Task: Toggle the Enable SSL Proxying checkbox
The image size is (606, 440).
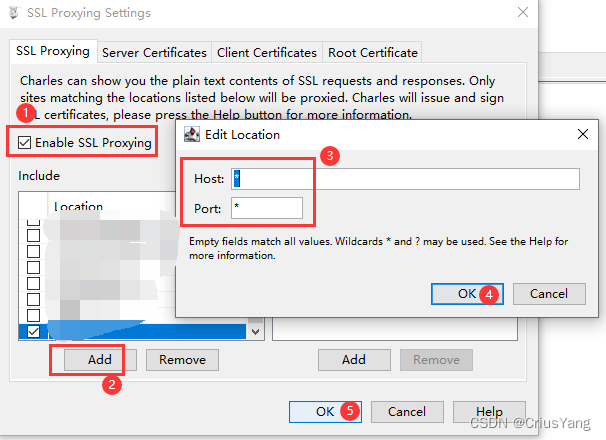Action: pyautogui.click(x=25, y=143)
